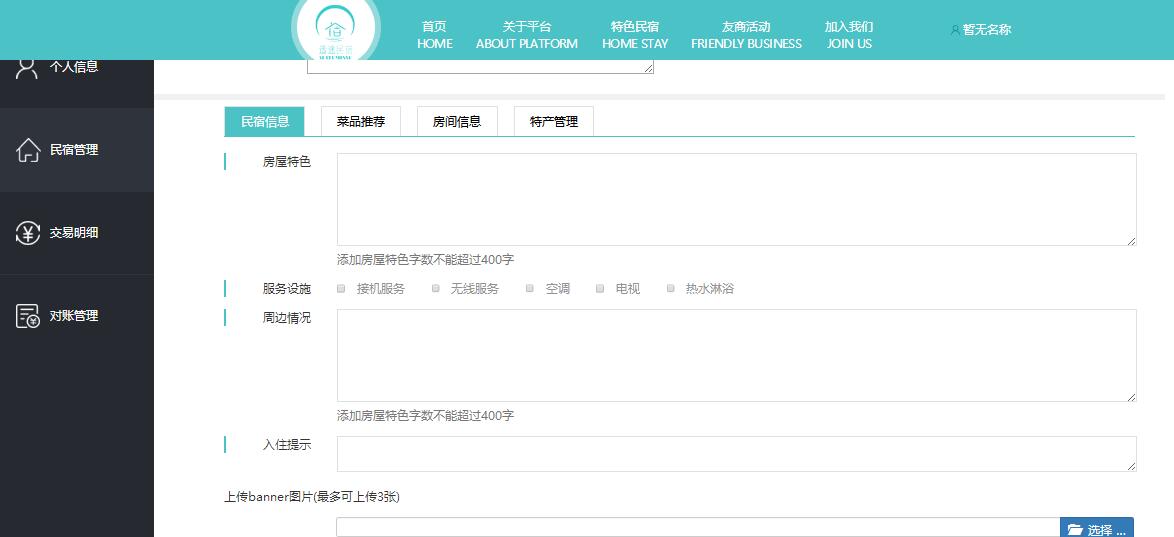Click into the 房屋特色 text area
Viewport: 1174px width, 537px height.
(x=736, y=199)
